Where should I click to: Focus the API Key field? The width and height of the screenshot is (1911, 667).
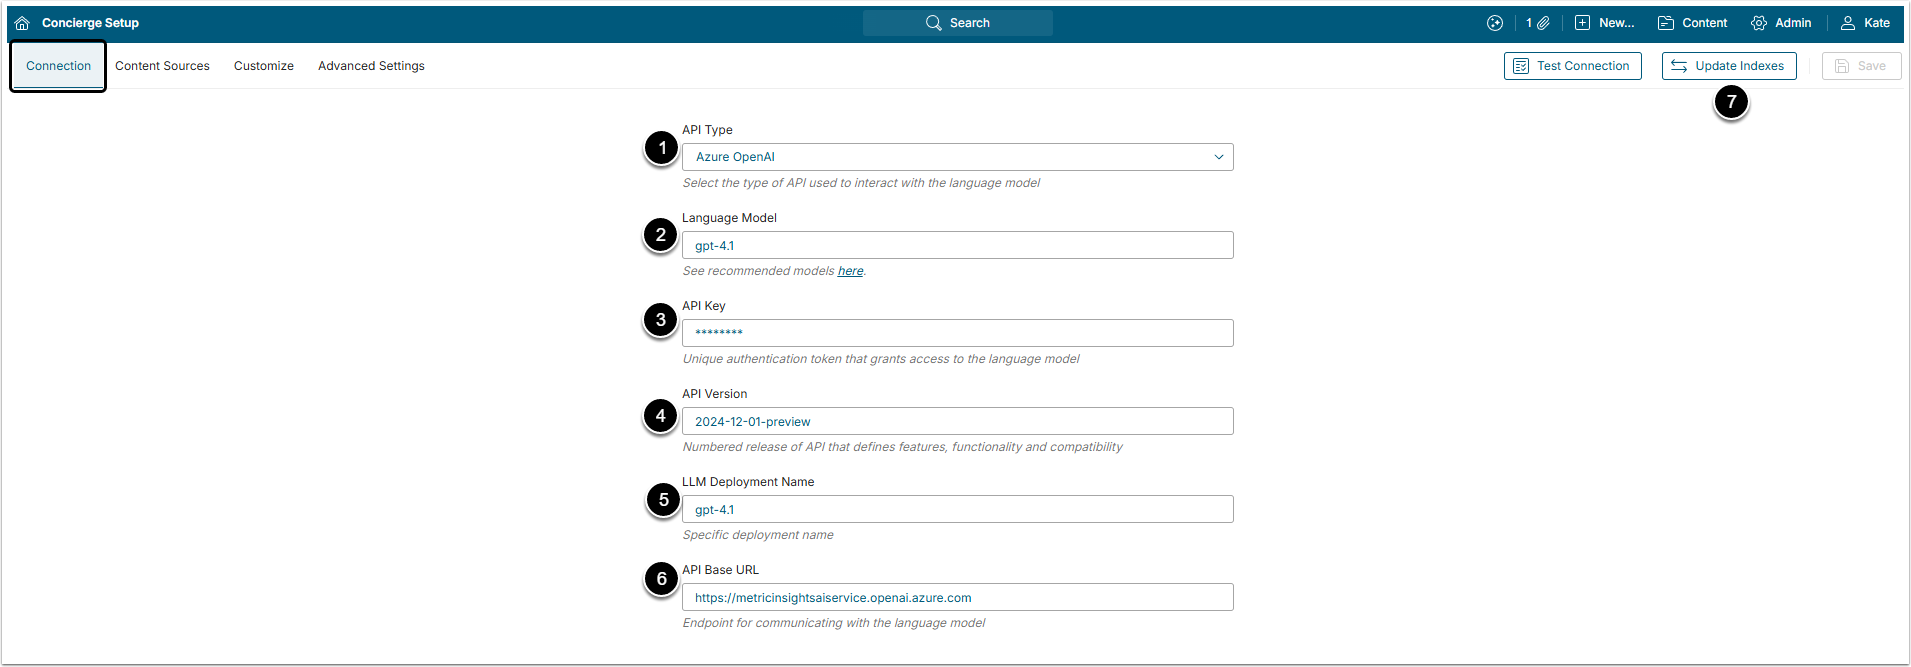(x=957, y=333)
